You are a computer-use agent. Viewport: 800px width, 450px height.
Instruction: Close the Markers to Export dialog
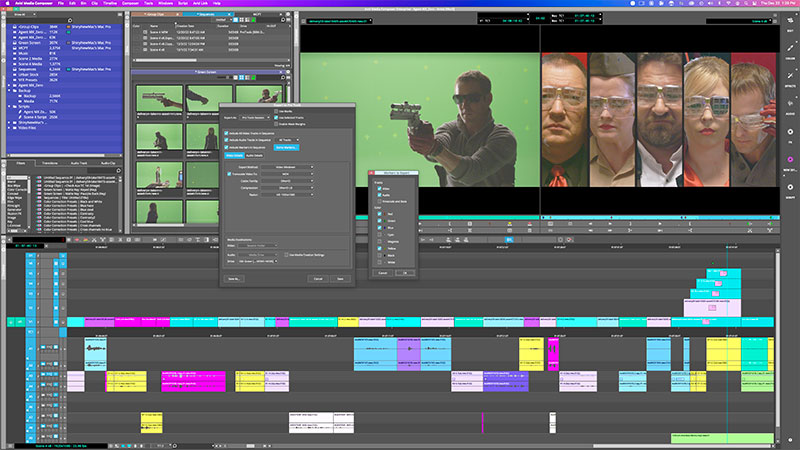[371, 173]
